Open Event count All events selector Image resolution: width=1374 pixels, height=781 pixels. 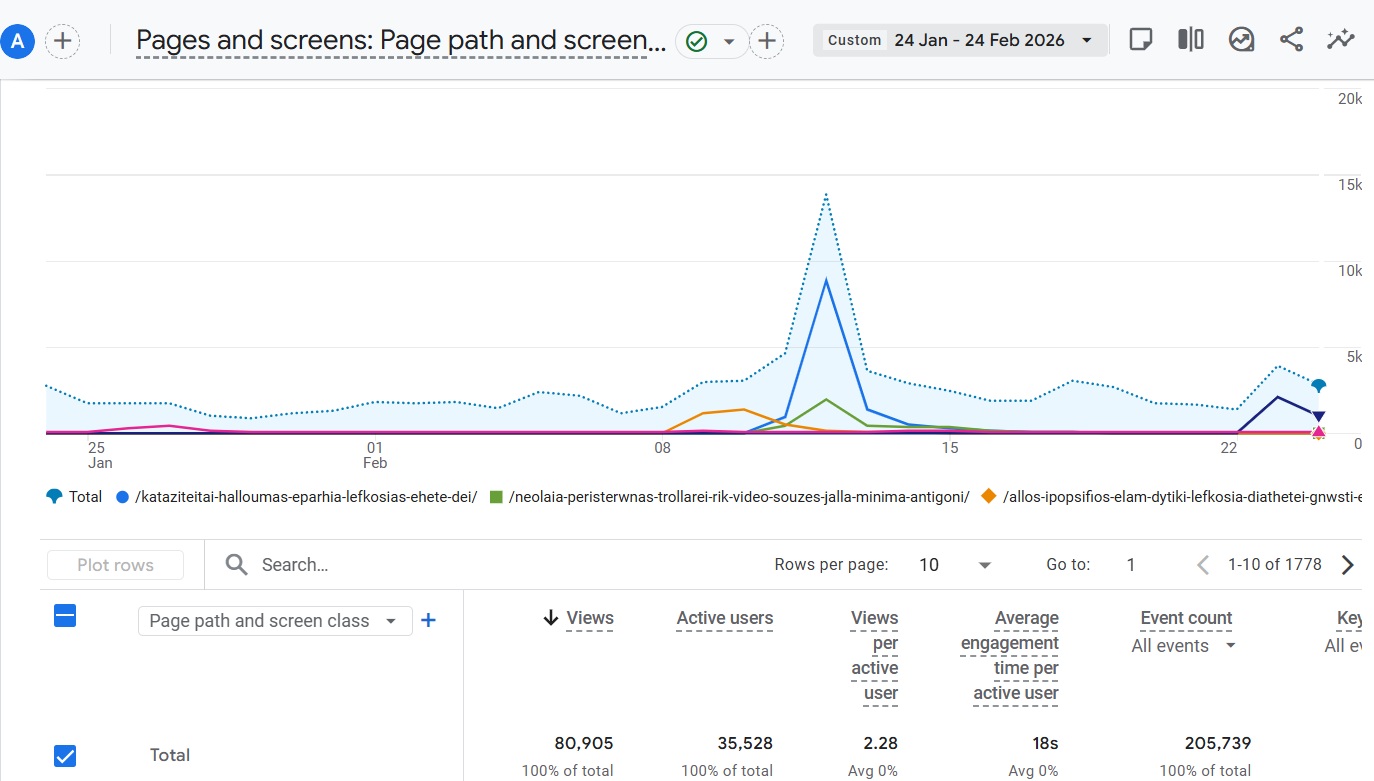click(x=1185, y=646)
